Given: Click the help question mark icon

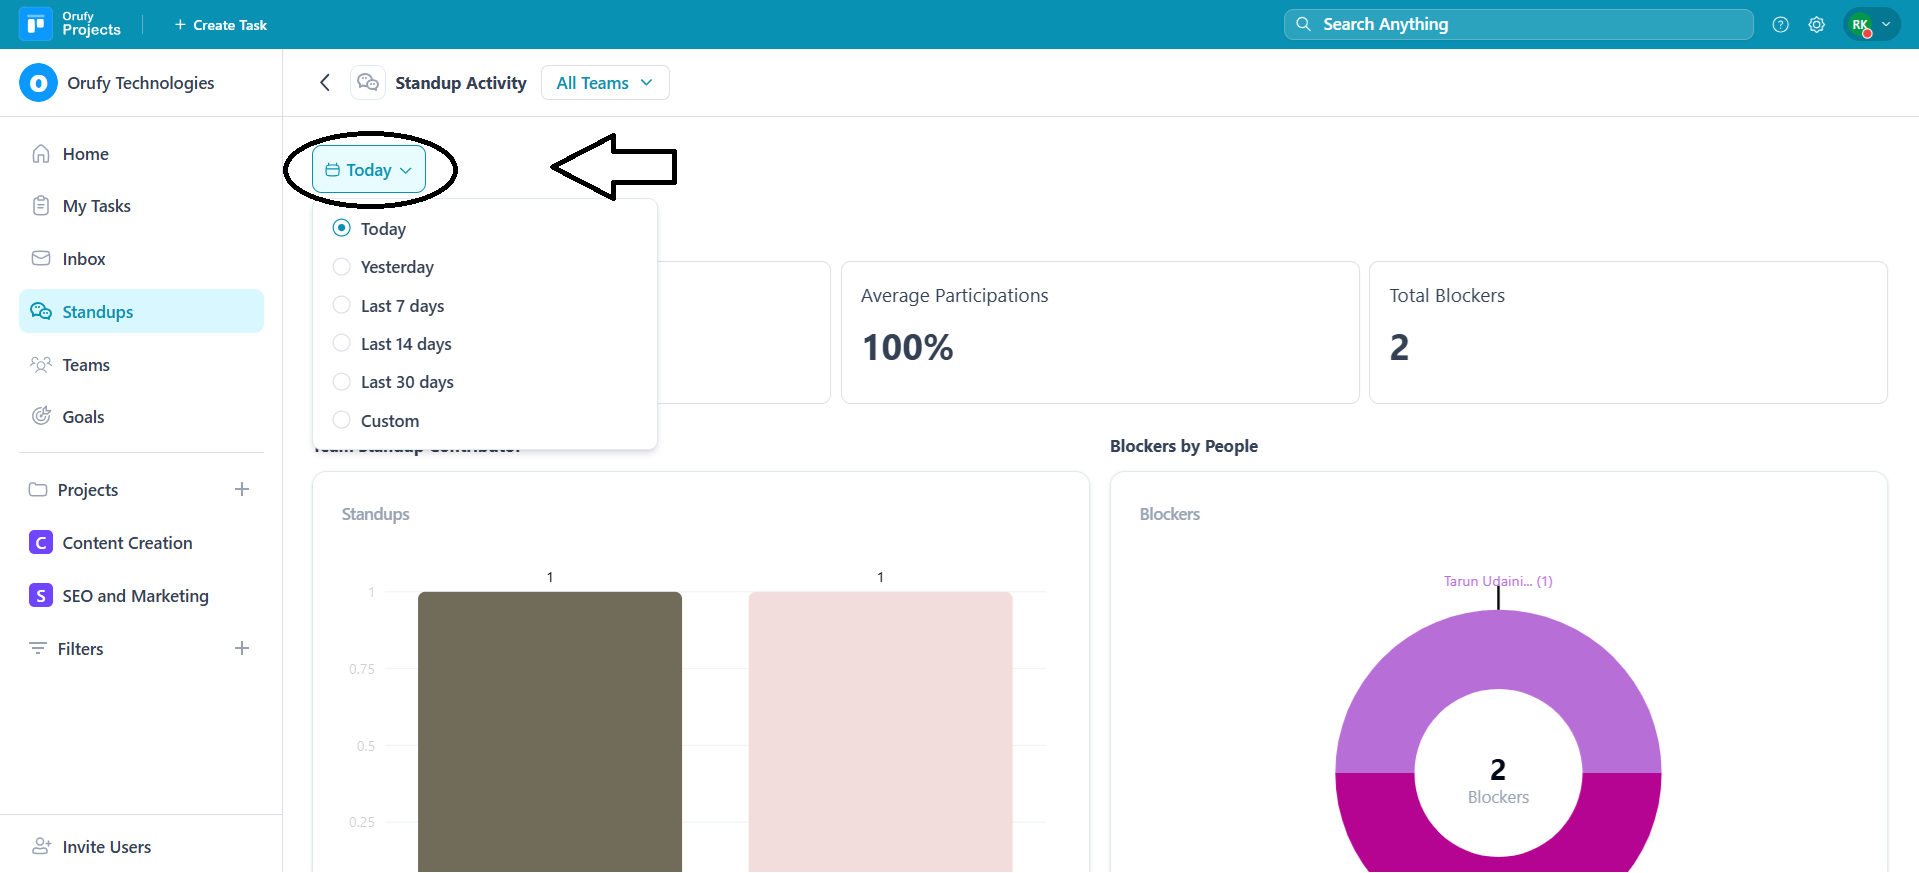Looking at the screenshot, I should pyautogui.click(x=1780, y=25).
